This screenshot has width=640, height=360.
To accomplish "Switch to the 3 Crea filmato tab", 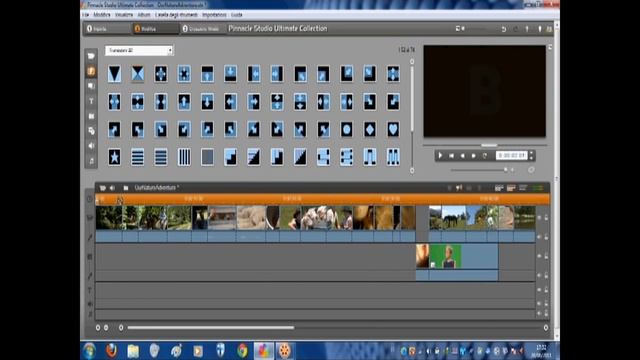I will pyautogui.click(x=202, y=29).
